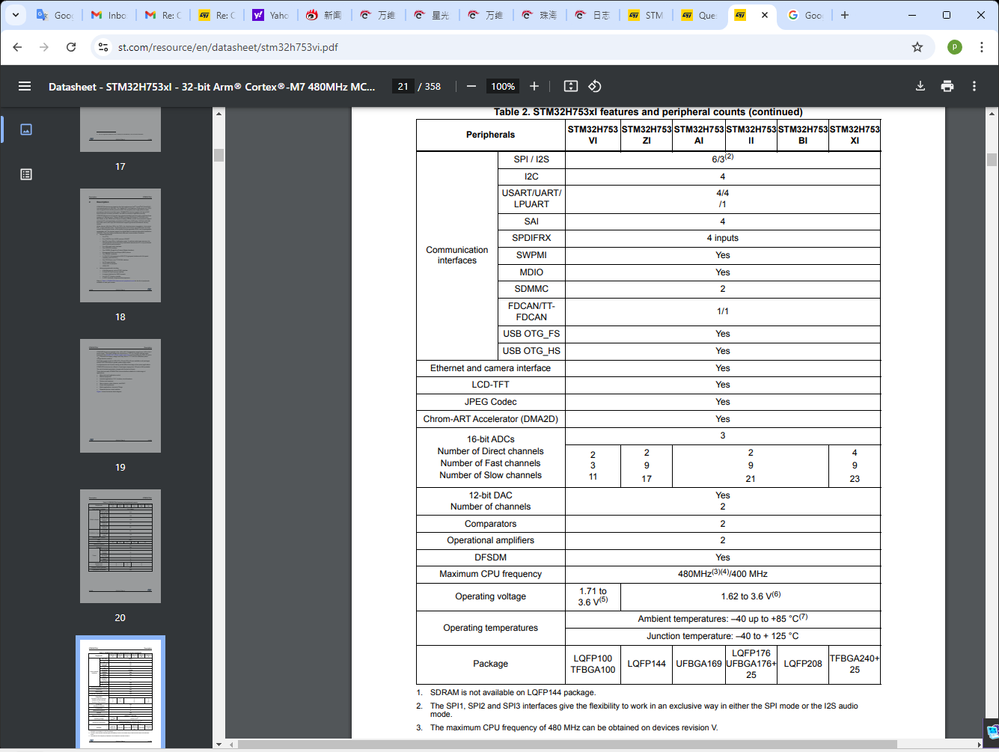Print the PDF document
This screenshot has width=999, height=752.
point(947,86)
